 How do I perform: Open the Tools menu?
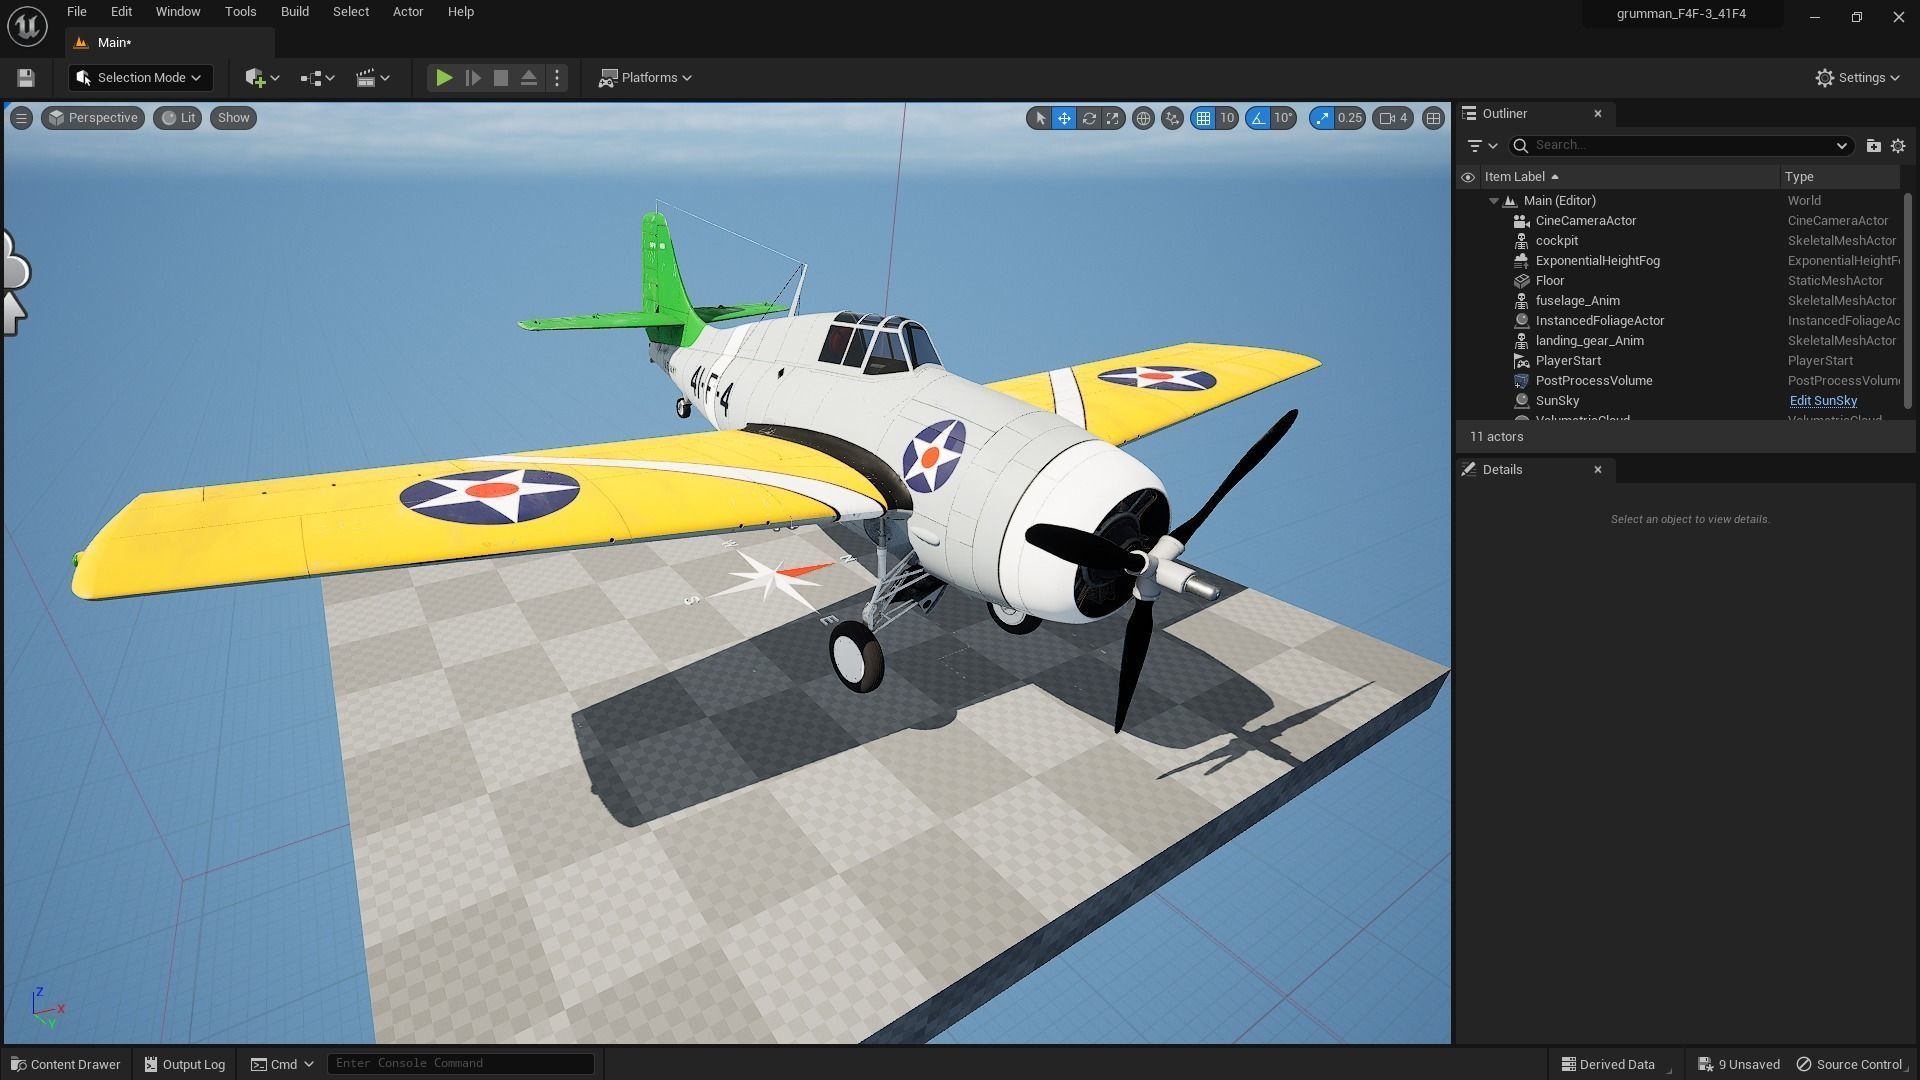[x=240, y=12]
